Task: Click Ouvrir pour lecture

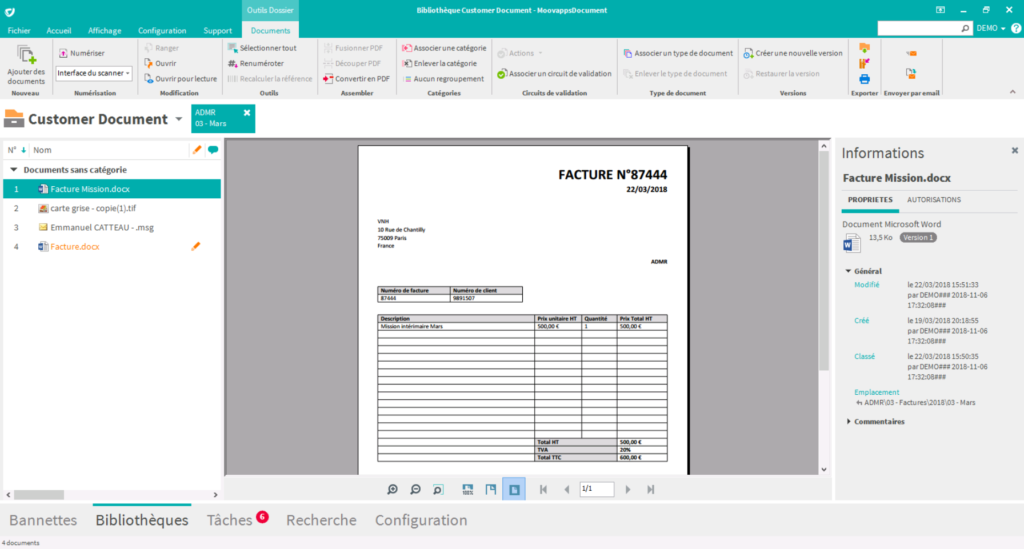Action: (180, 78)
